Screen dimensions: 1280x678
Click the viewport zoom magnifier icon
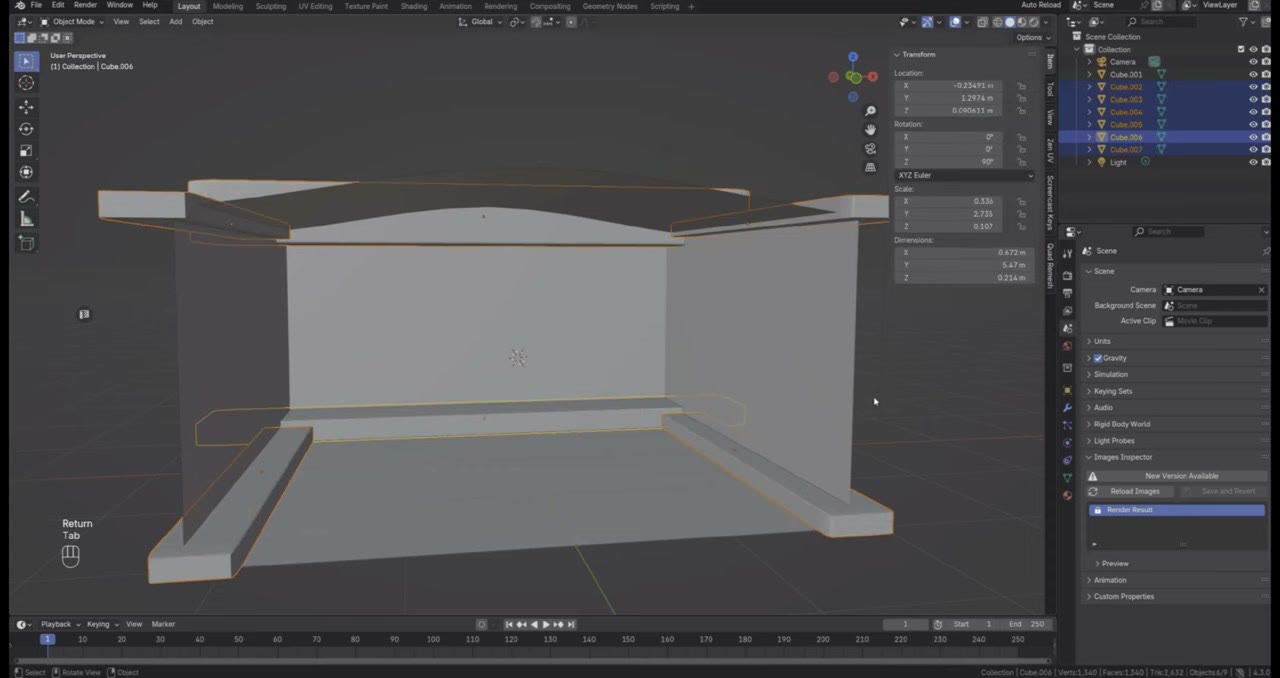pyautogui.click(x=870, y=111)
